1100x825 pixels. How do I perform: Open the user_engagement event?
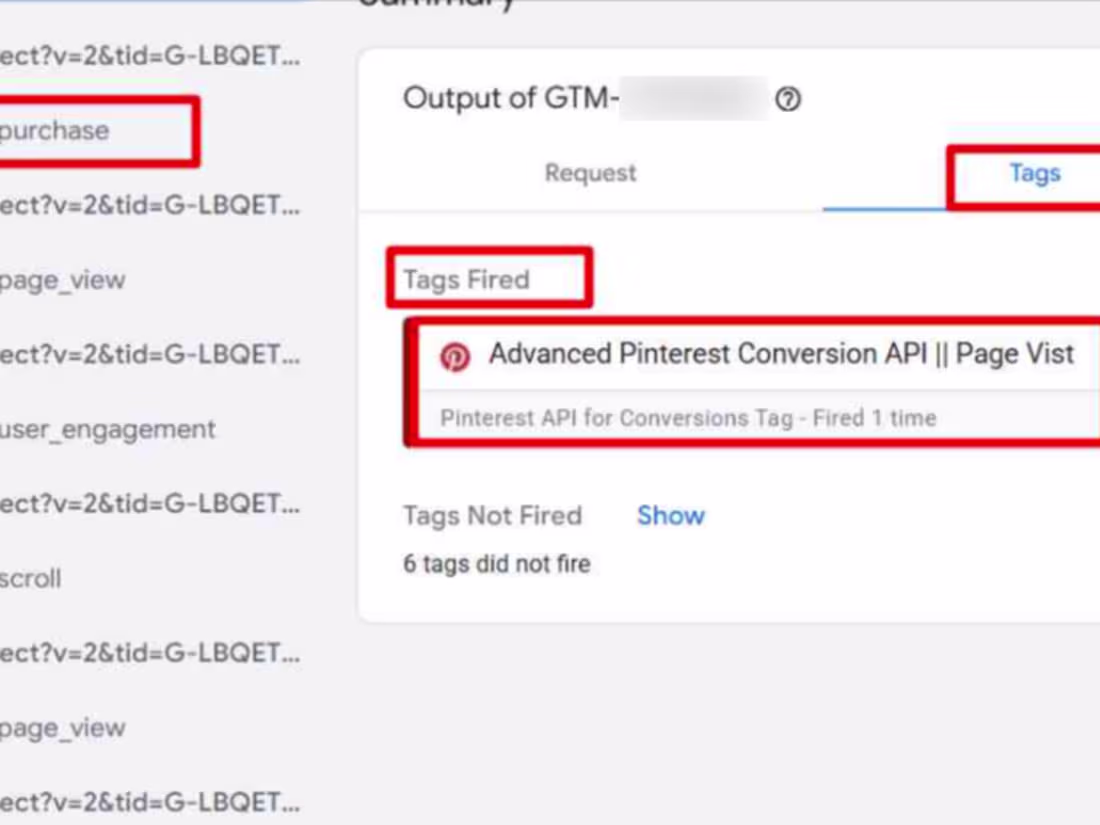tap(107, 429)
